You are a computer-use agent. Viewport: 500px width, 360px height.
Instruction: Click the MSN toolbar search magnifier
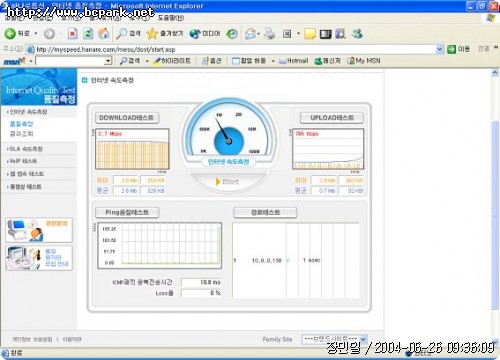[130, 61]
